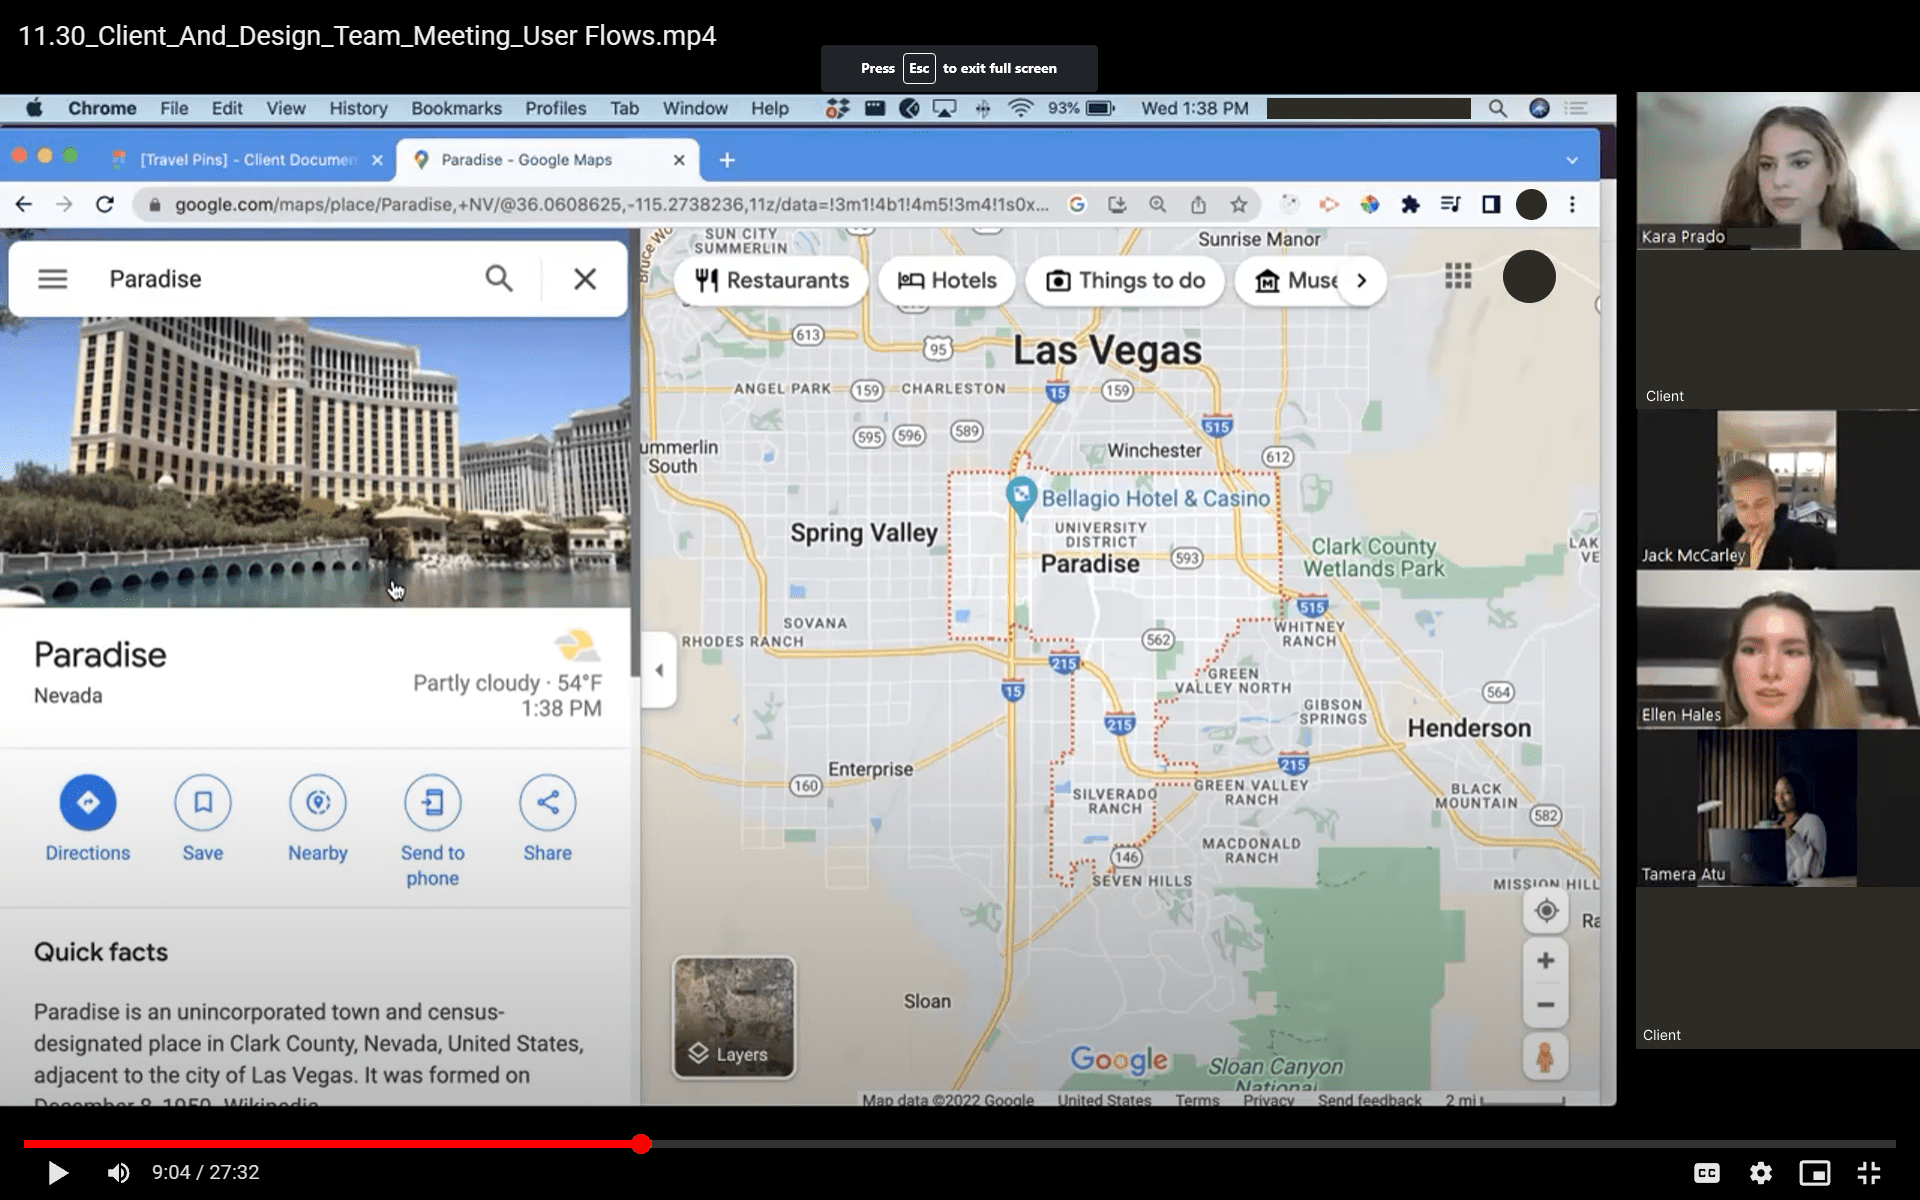Open video settings gear
The width and height of the screenshot is (1920, 1200).
click(1761, 1173)
